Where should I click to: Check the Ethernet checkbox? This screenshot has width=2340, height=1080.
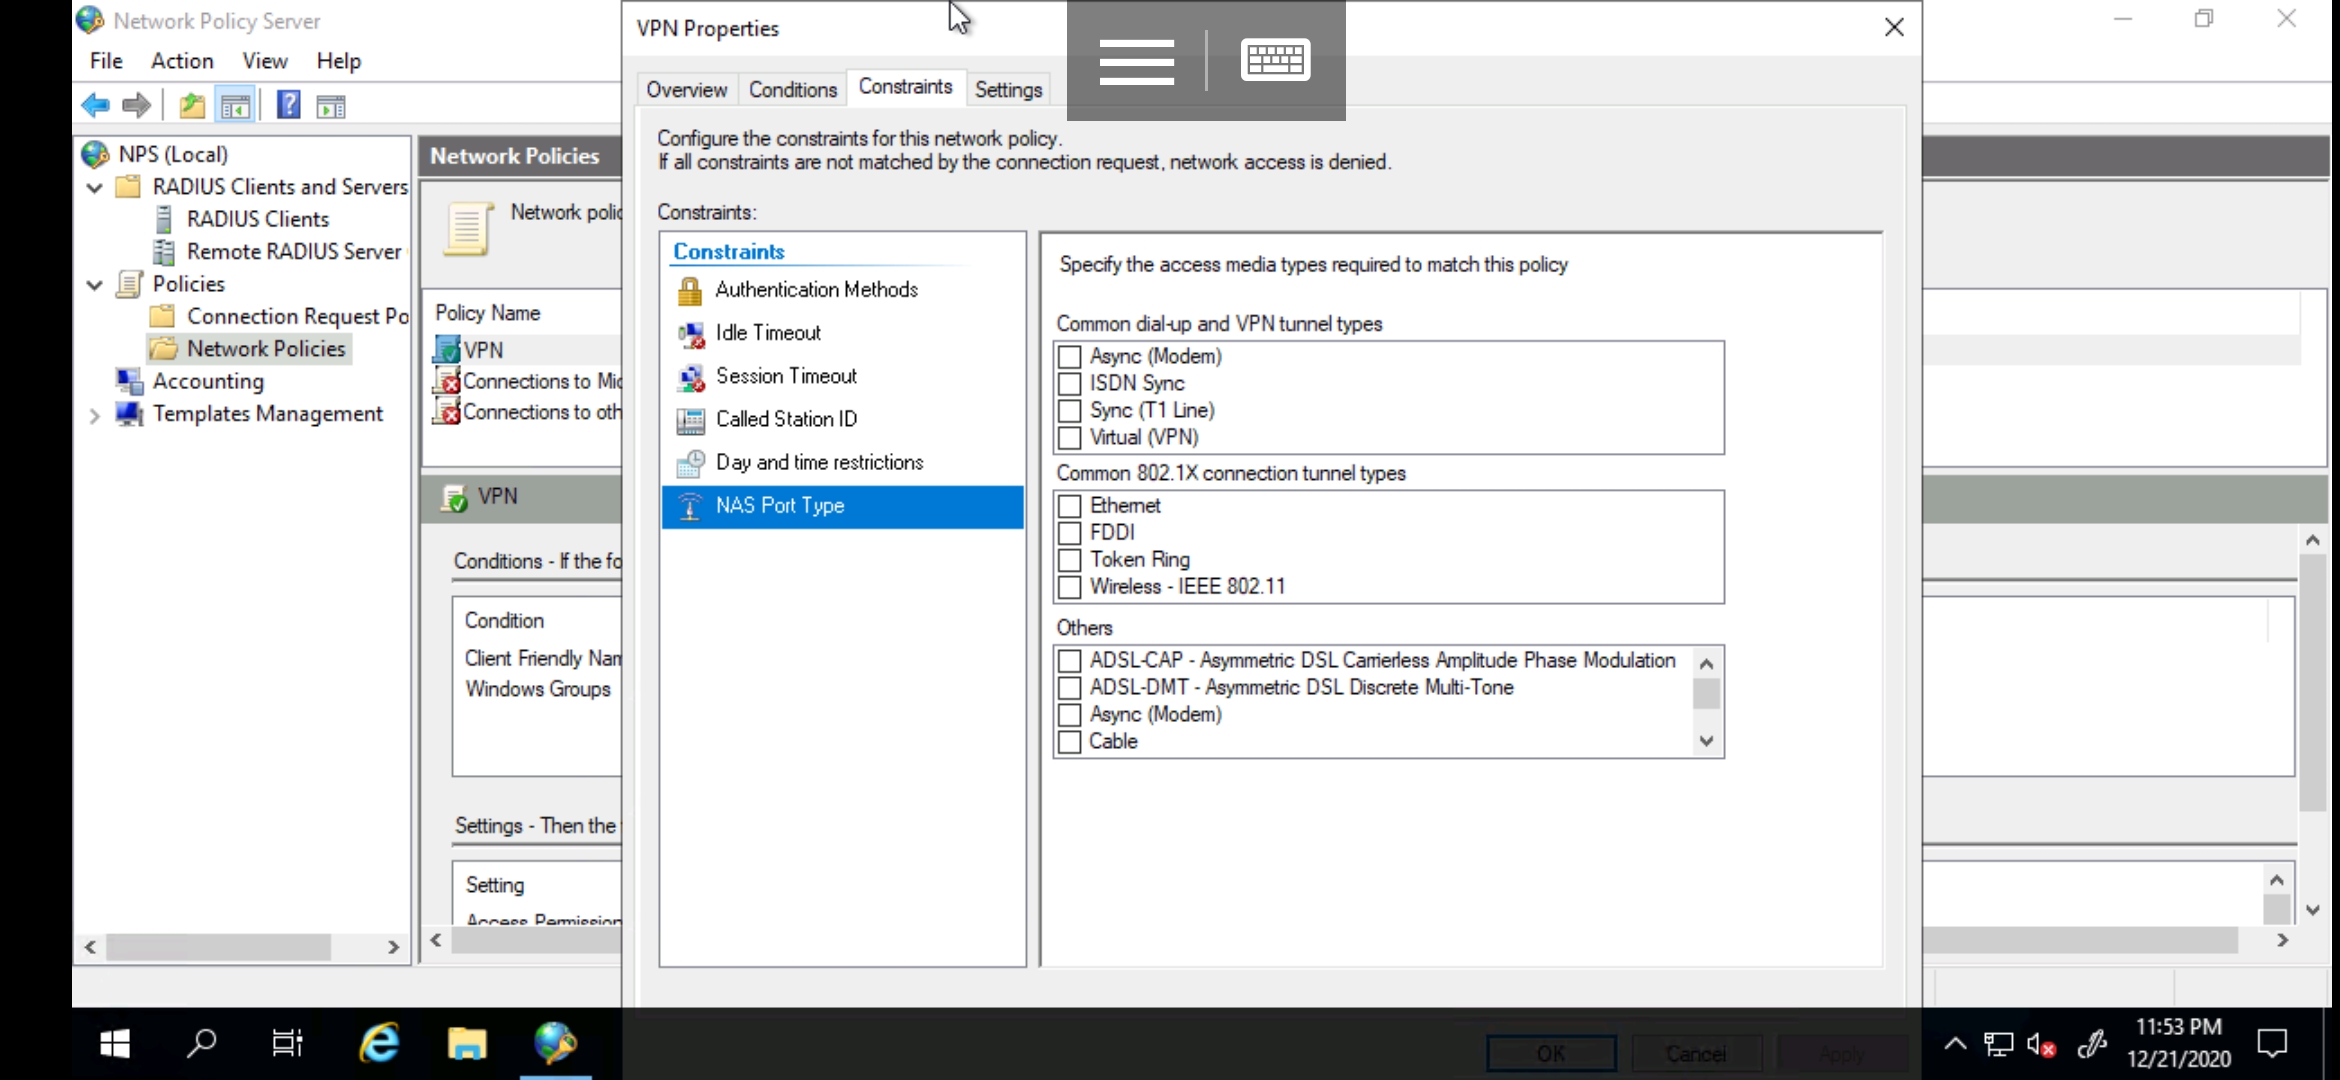(x=1069, y=506)
